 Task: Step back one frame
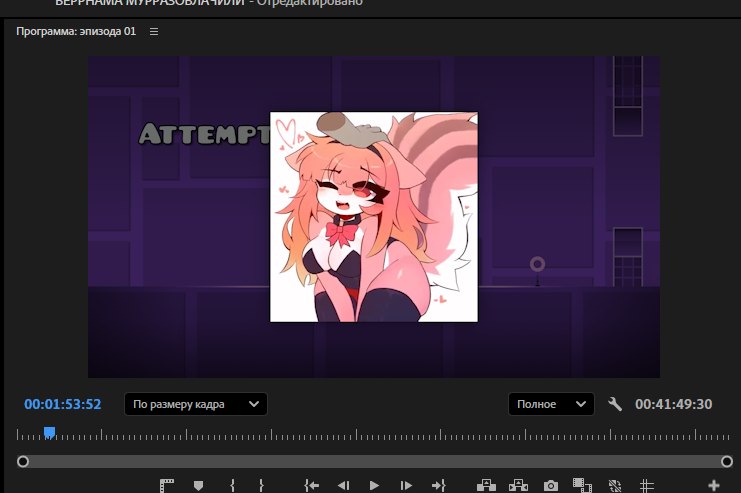click(344, 485)
